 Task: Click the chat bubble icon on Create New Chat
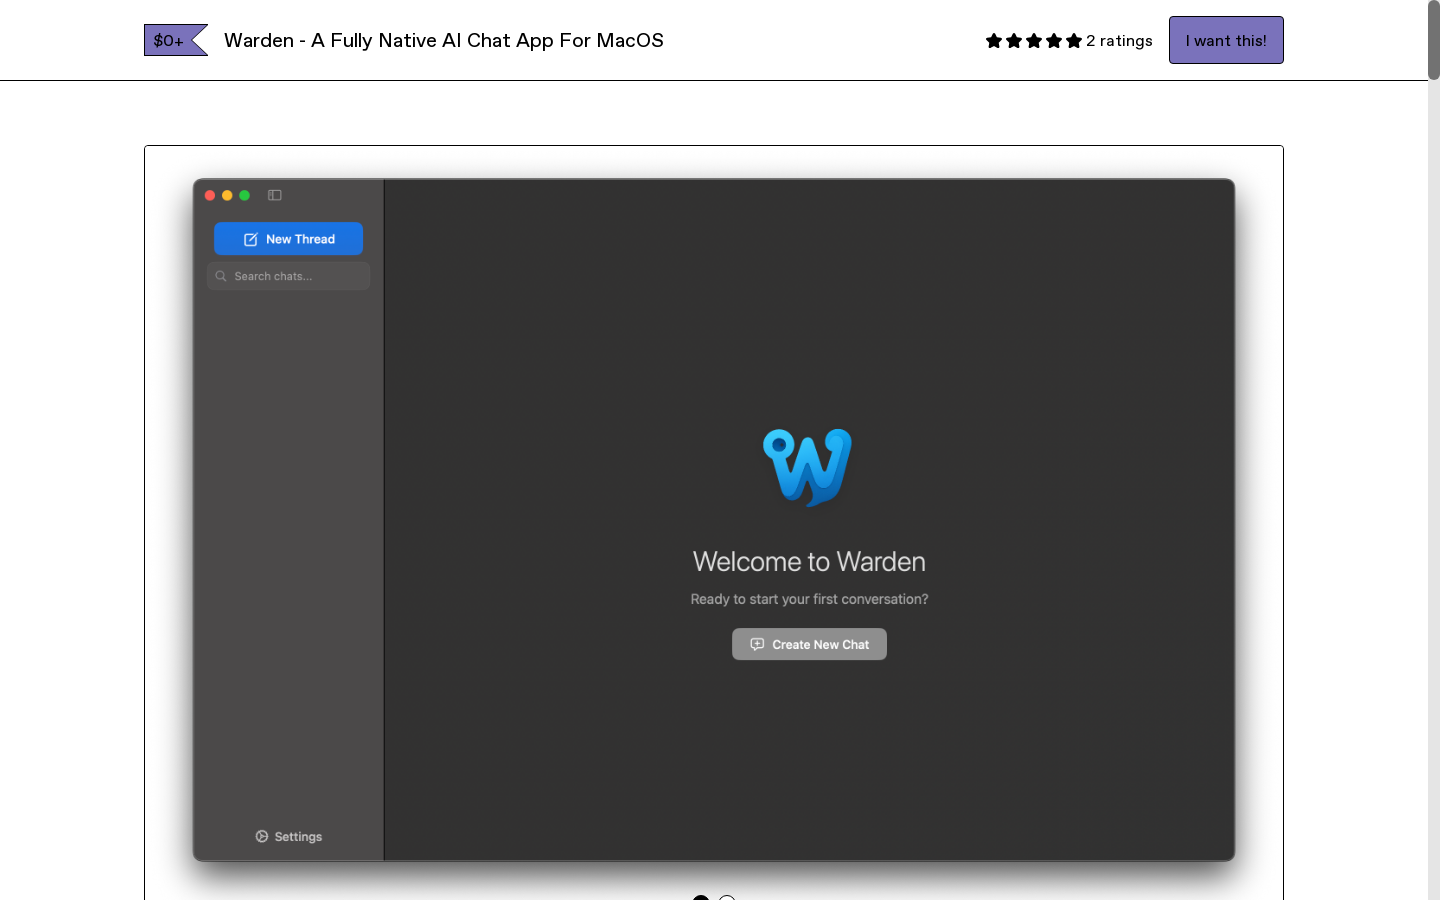[x=757, y=644]
